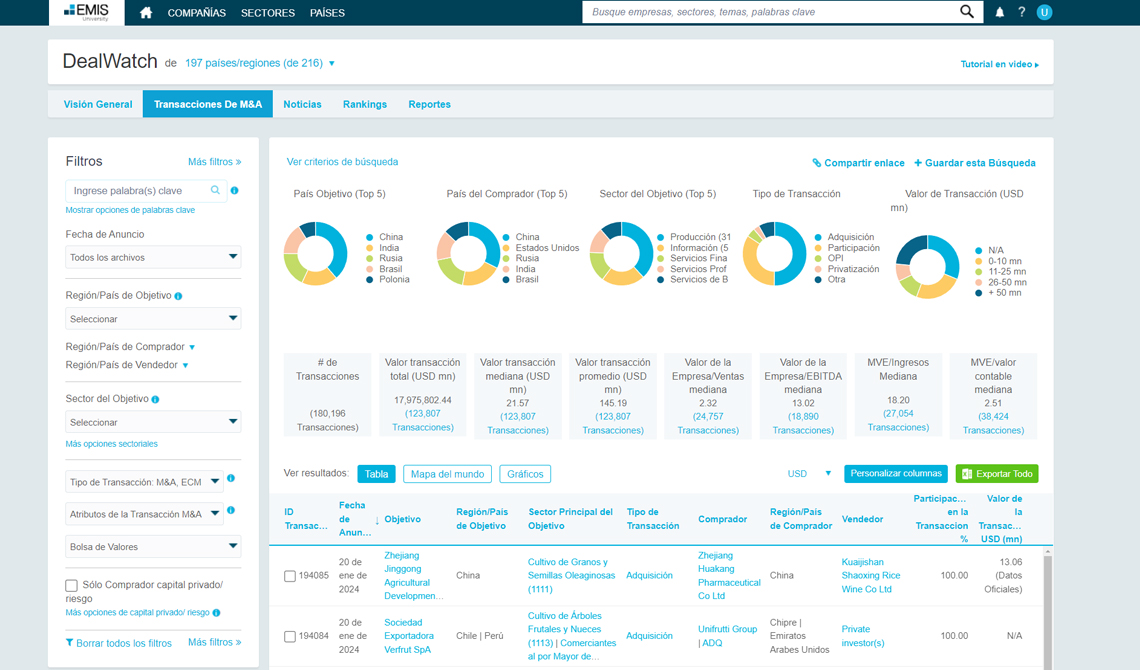
Task: Switch to Reportes tab
Action: 430,104
